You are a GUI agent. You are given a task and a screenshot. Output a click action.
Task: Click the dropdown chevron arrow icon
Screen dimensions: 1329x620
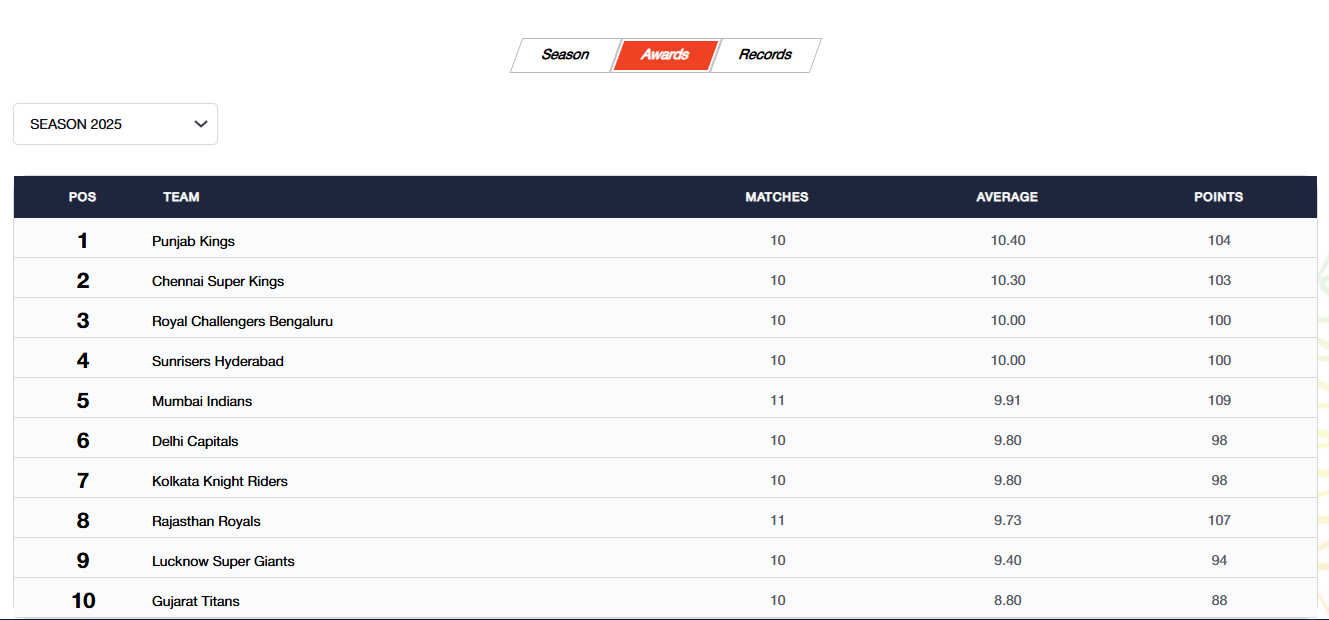tap(201, 124)
